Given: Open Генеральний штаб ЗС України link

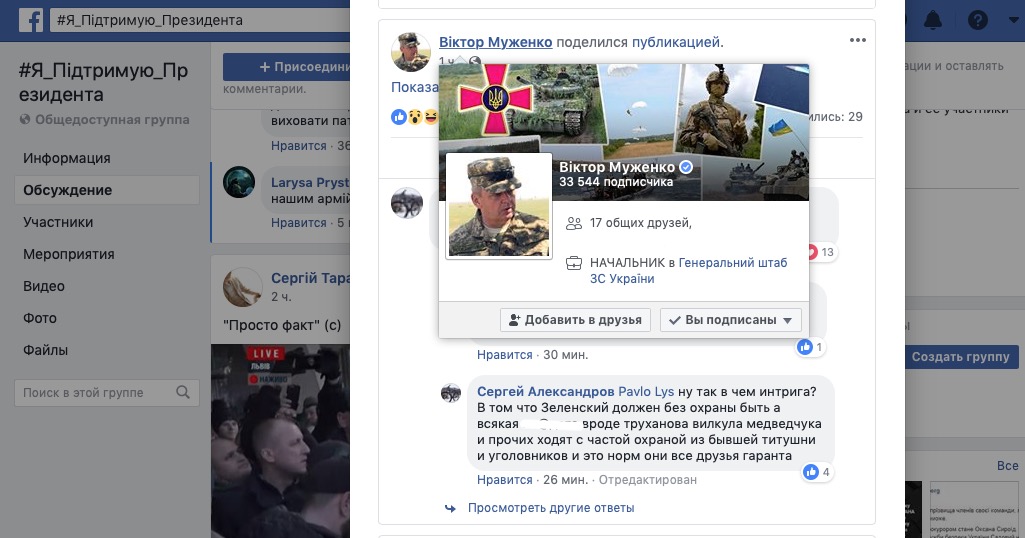Looking at the screenshot, I should coord(688,271).
